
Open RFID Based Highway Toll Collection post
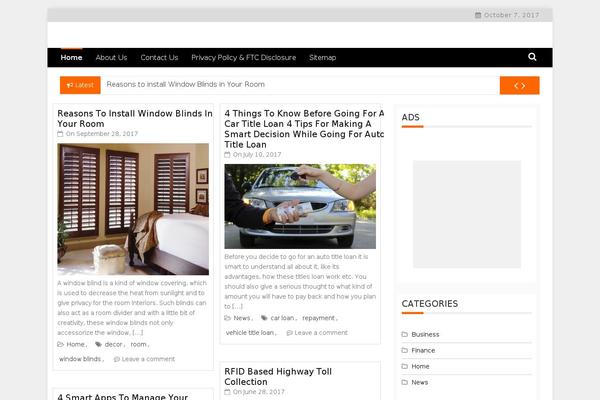(278, 377)
